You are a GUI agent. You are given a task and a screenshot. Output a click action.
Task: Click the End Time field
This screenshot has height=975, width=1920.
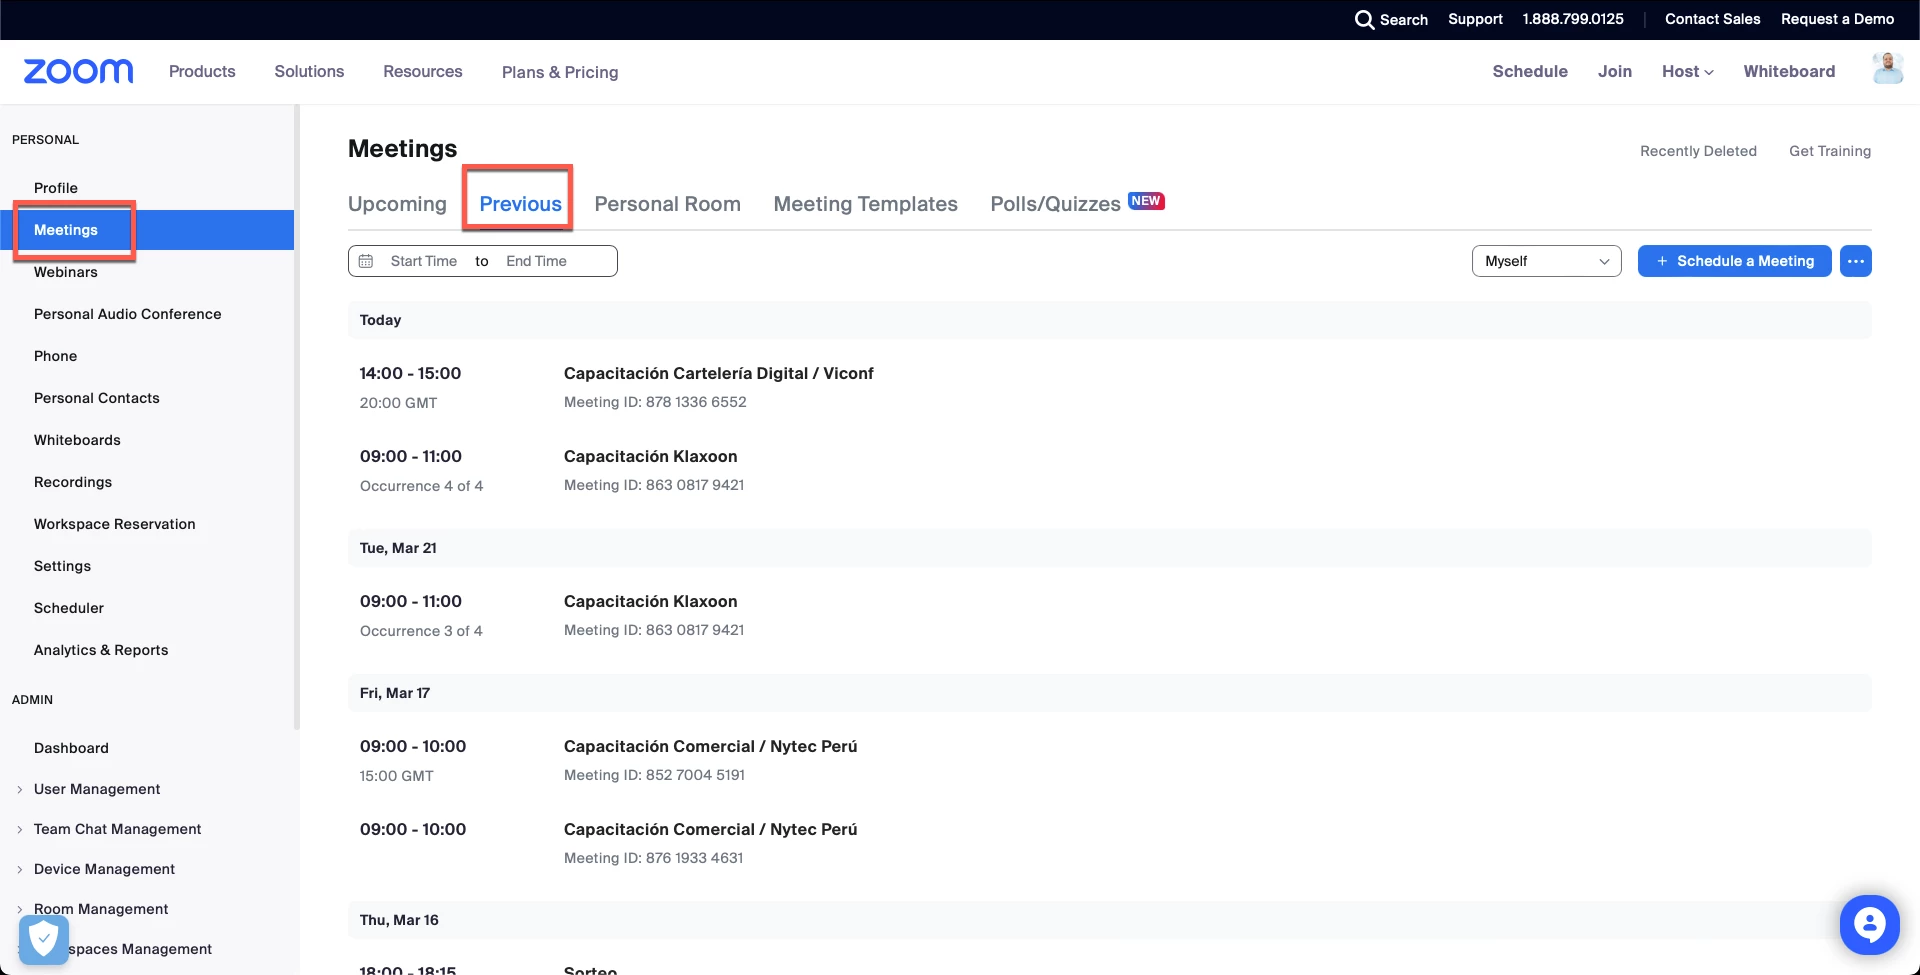(x=537, y=261)
